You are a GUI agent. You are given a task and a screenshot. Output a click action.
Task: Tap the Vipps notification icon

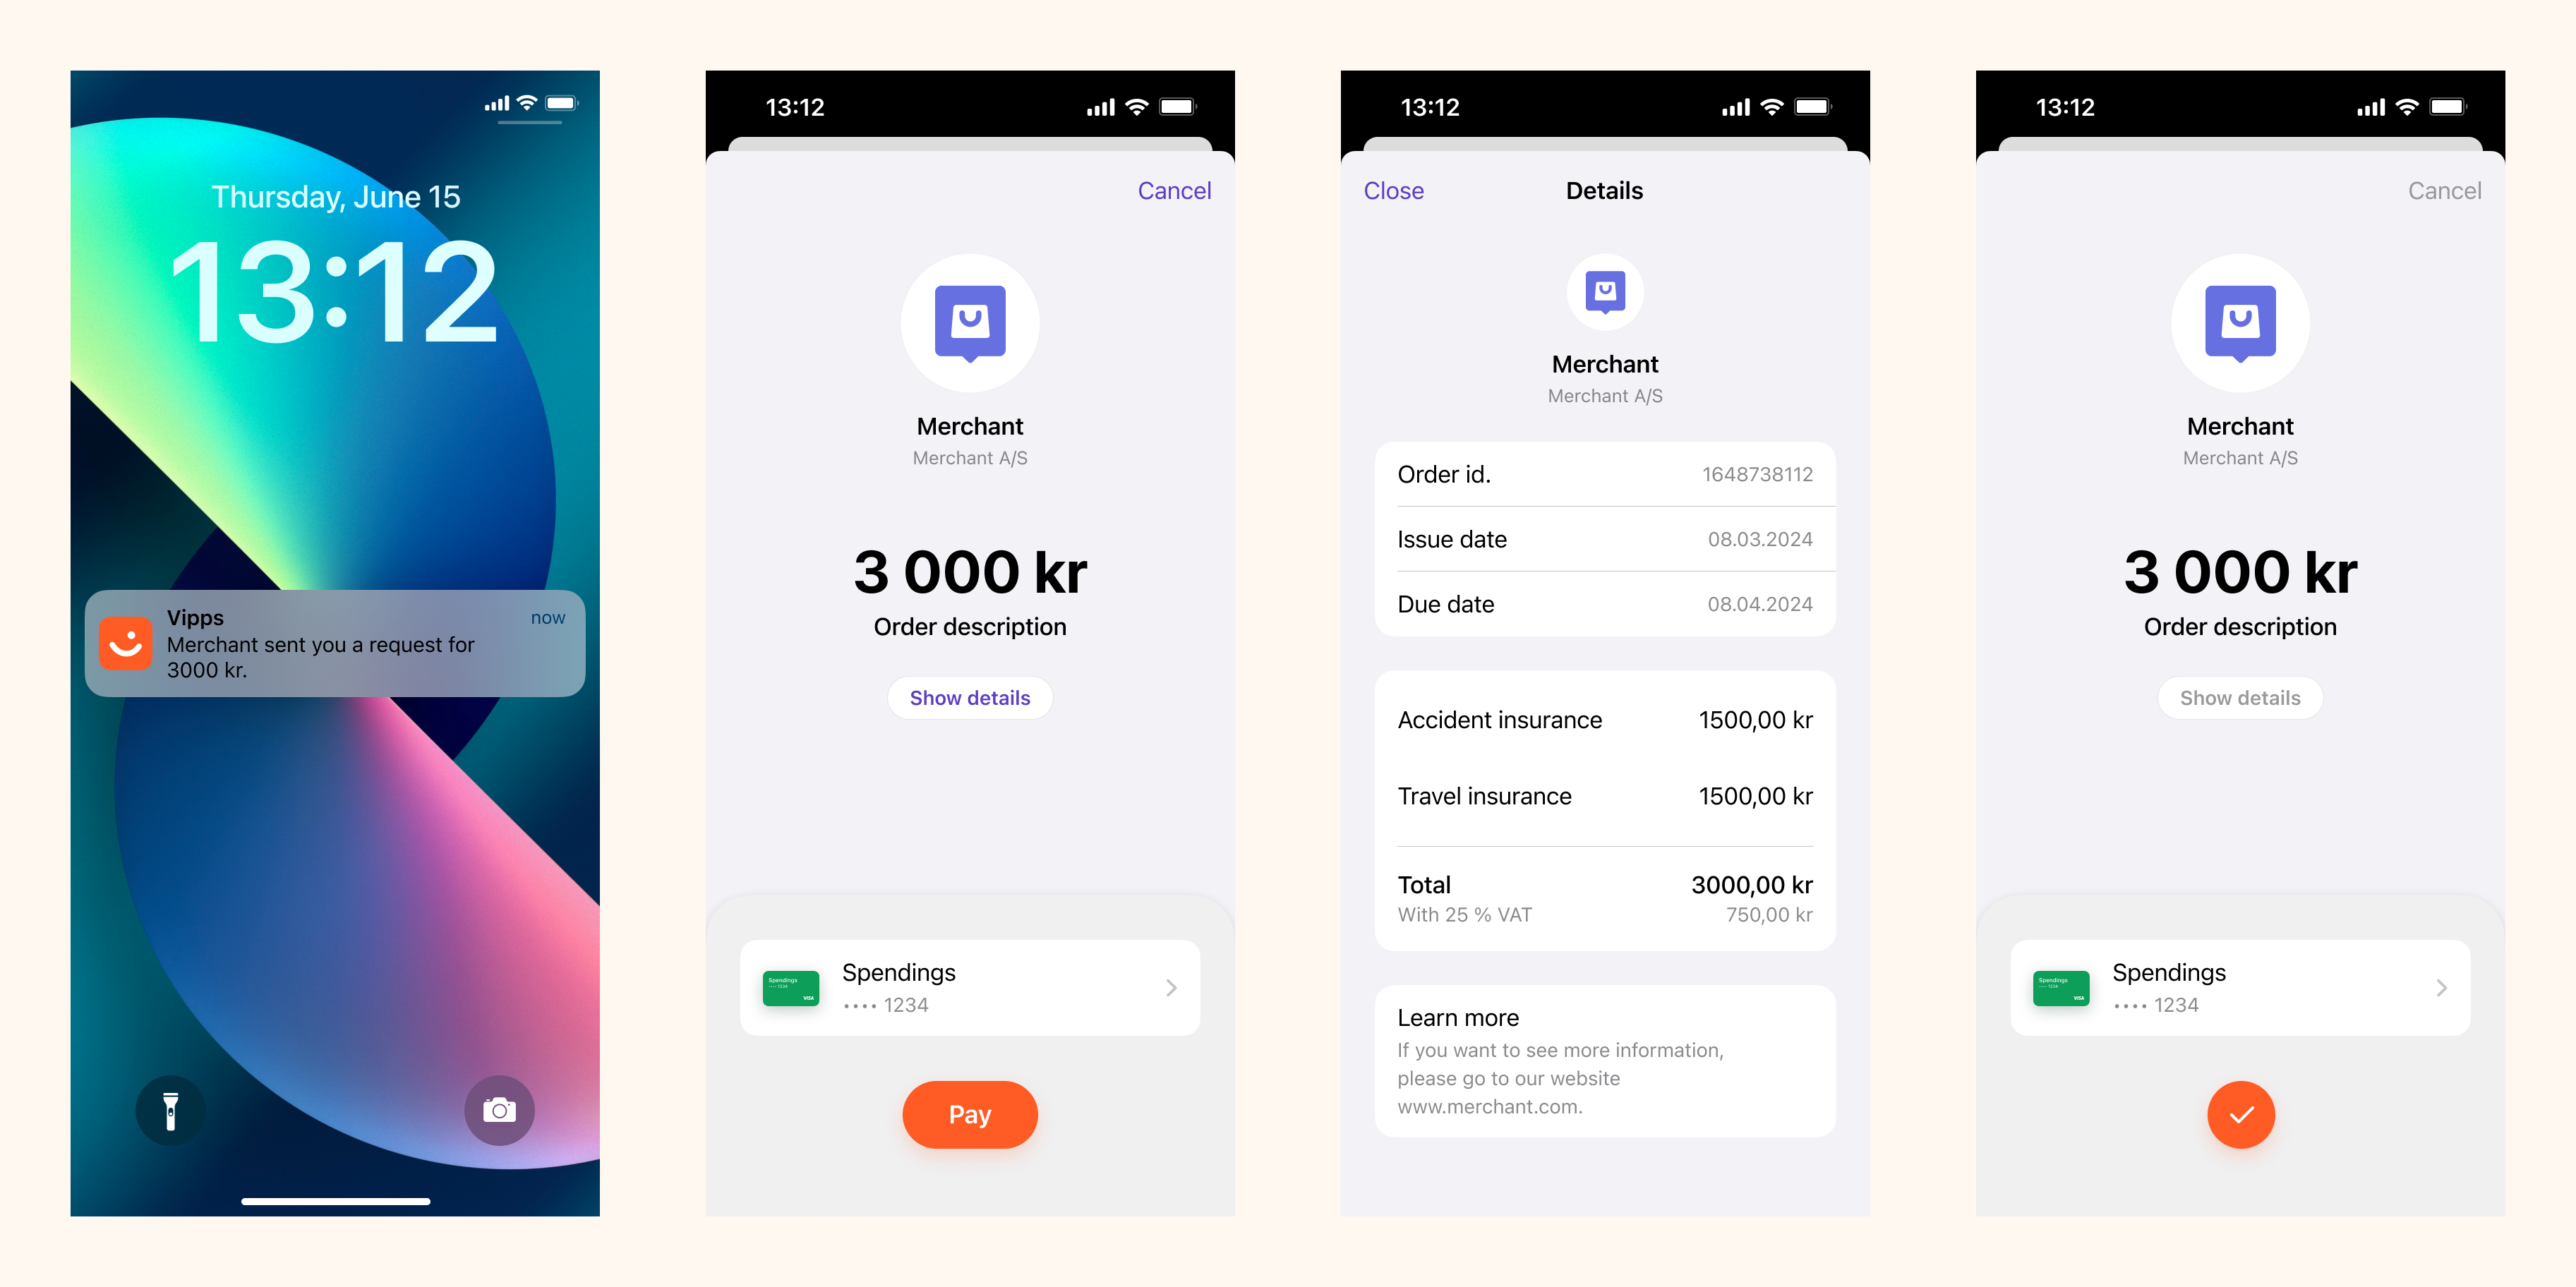[128, 643]
